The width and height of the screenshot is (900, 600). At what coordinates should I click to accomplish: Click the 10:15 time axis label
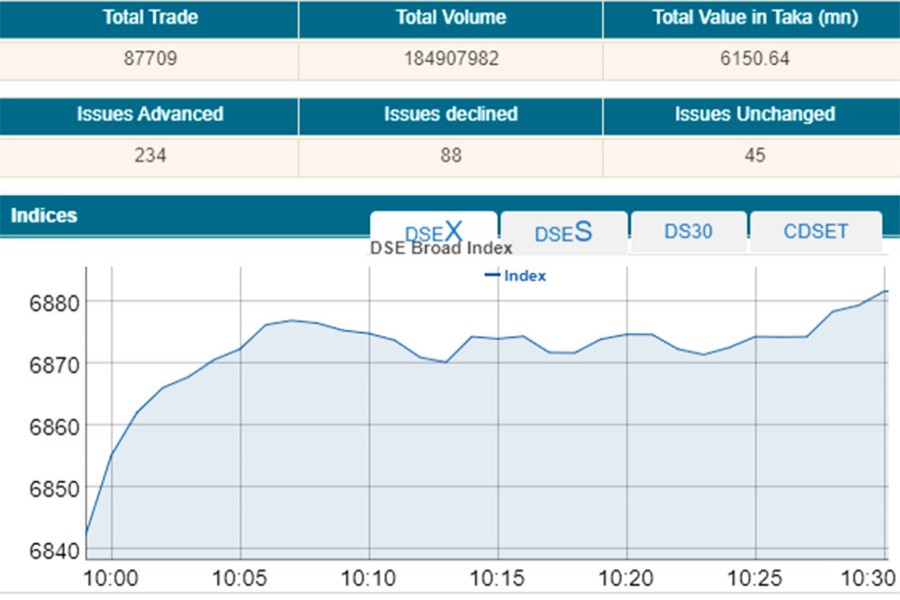click(x=498, y=579)
